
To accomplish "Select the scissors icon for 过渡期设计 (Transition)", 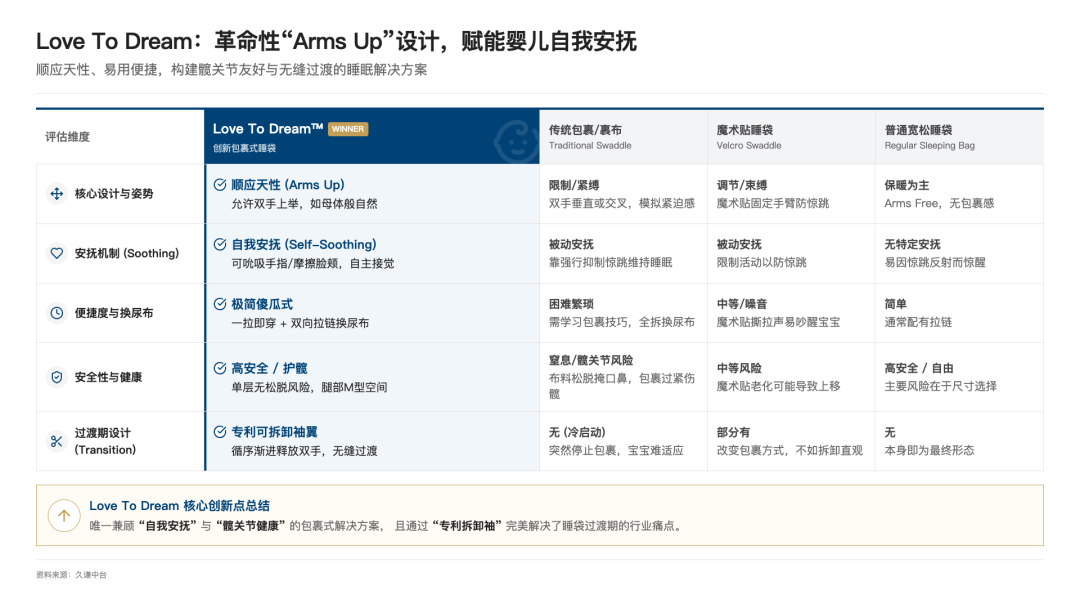I will click(x=56, y=441).
